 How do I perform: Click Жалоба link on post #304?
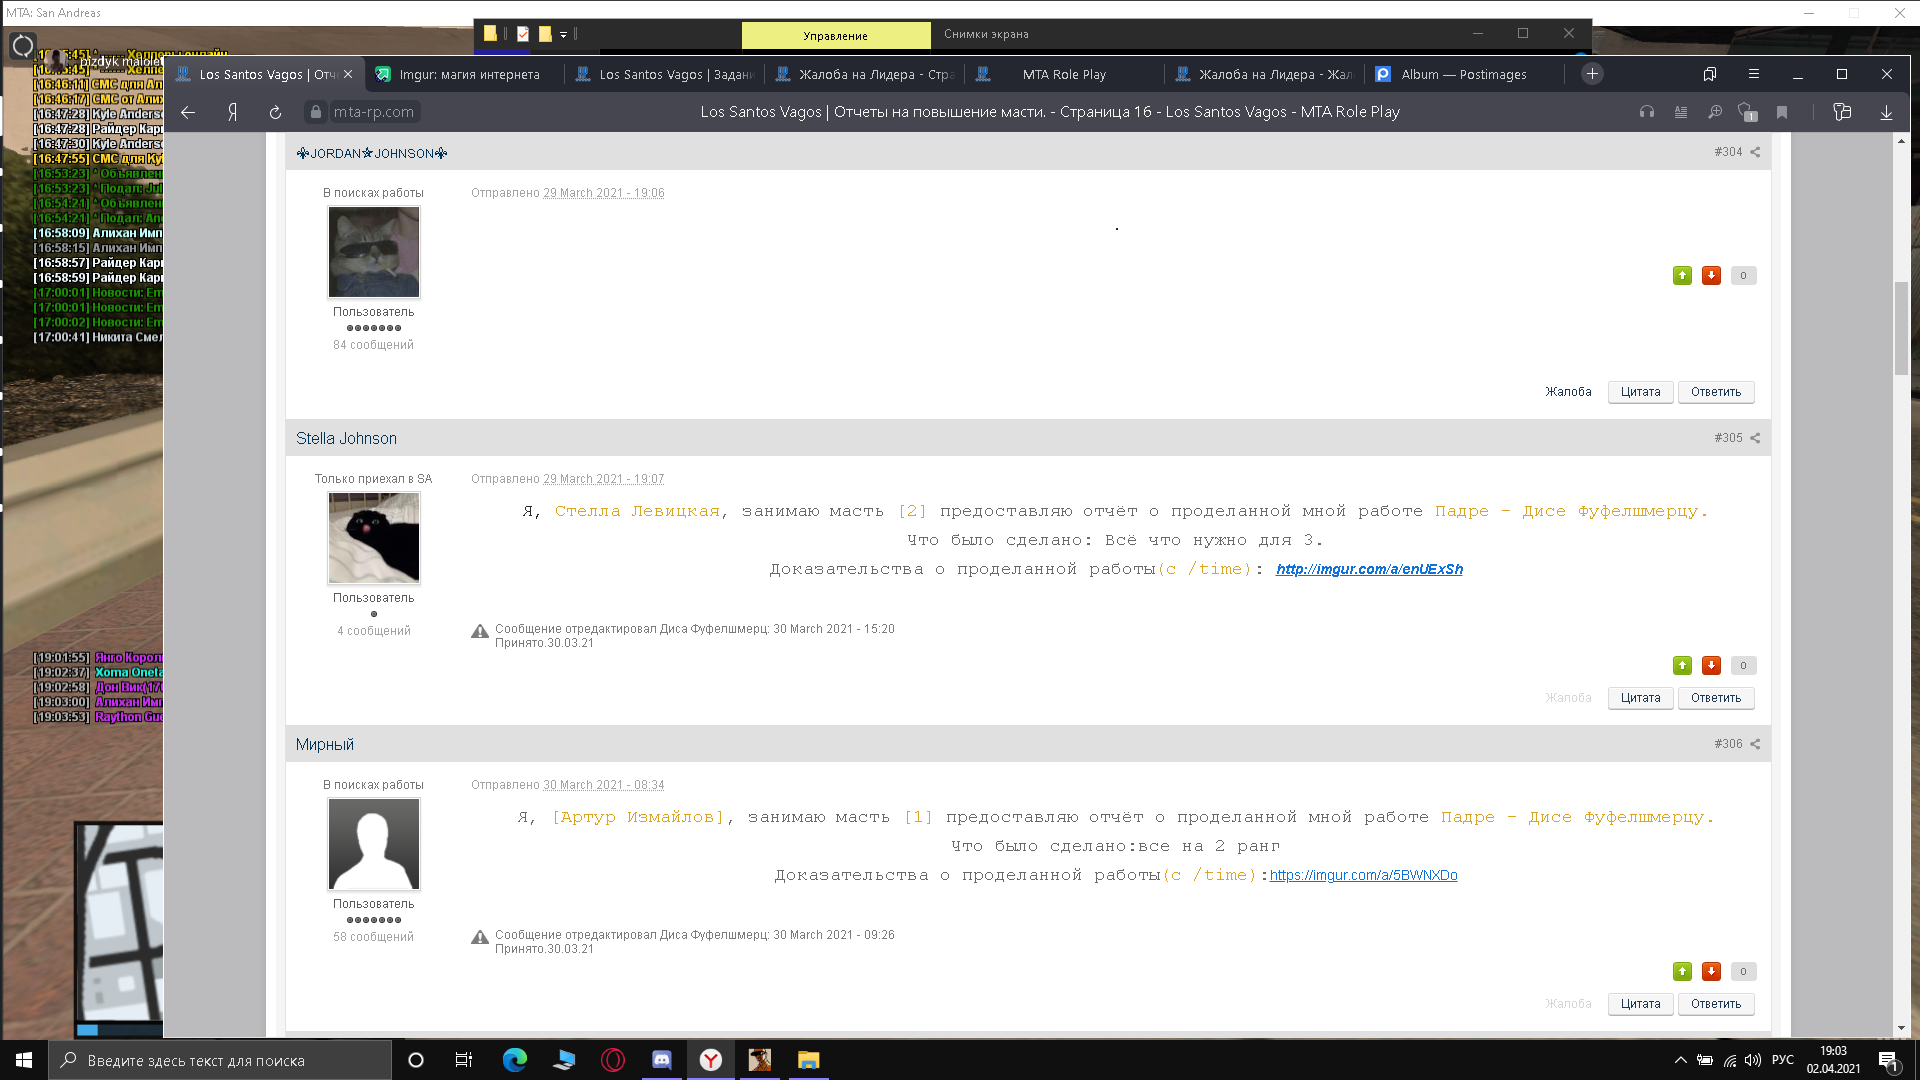(x=1568, y=392)
